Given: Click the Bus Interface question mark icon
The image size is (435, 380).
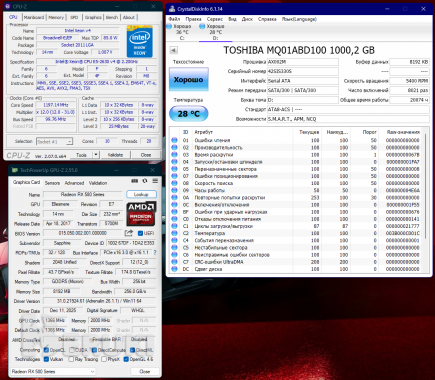Looking at the screenshot, I should click(155, 253).
